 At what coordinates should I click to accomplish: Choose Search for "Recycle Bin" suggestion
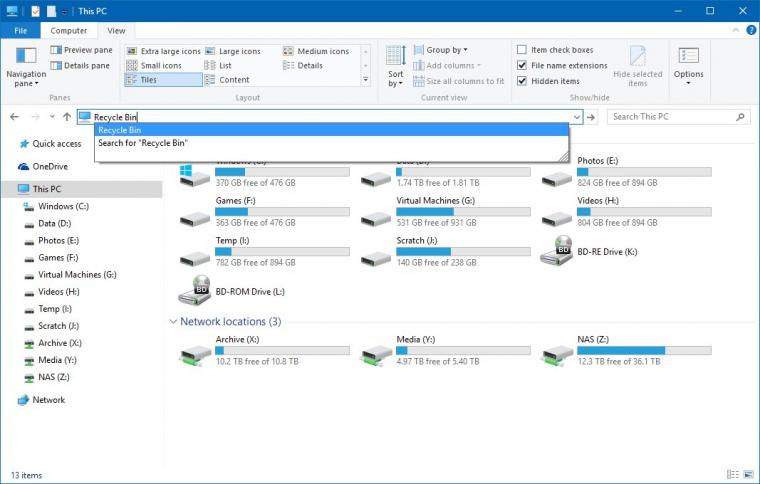tap(332, 143)
